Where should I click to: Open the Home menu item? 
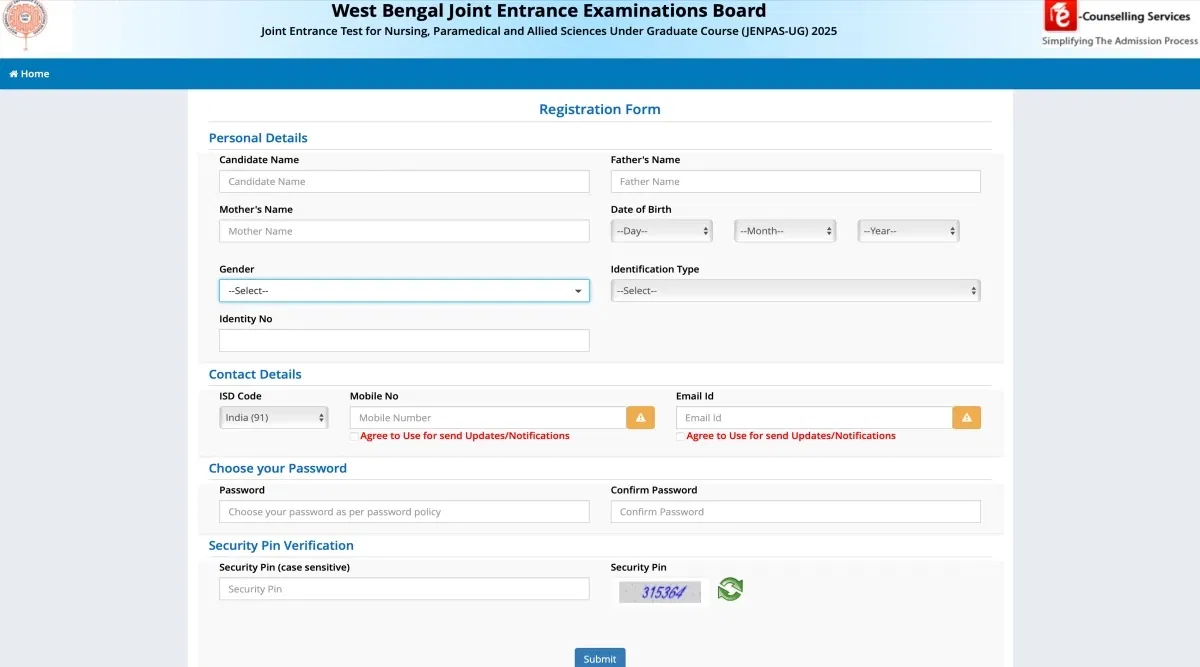coord(29,74)
